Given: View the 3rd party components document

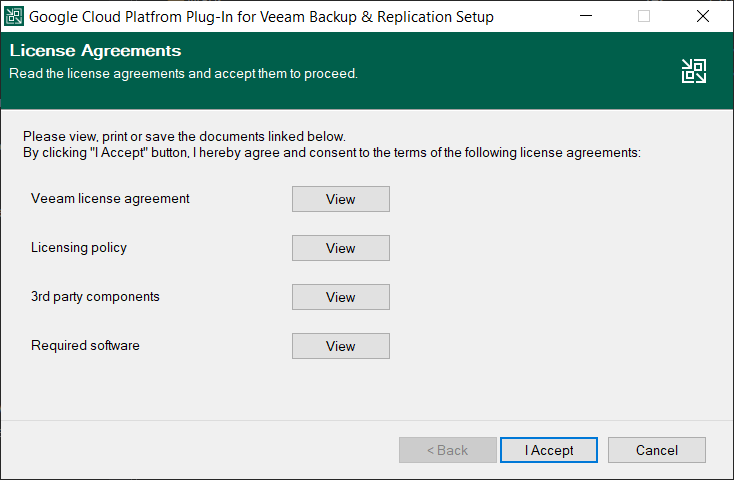Looking at the screenshot, I should tap(340, 297).
